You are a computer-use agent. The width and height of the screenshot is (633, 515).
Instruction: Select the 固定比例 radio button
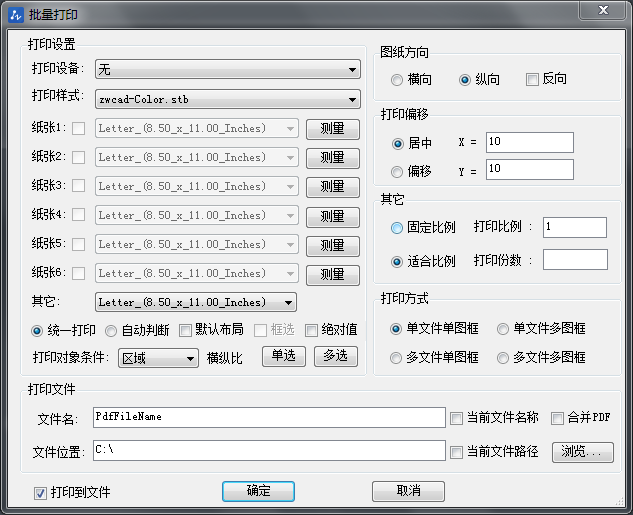pyautogui.click(x=398, y=228)
